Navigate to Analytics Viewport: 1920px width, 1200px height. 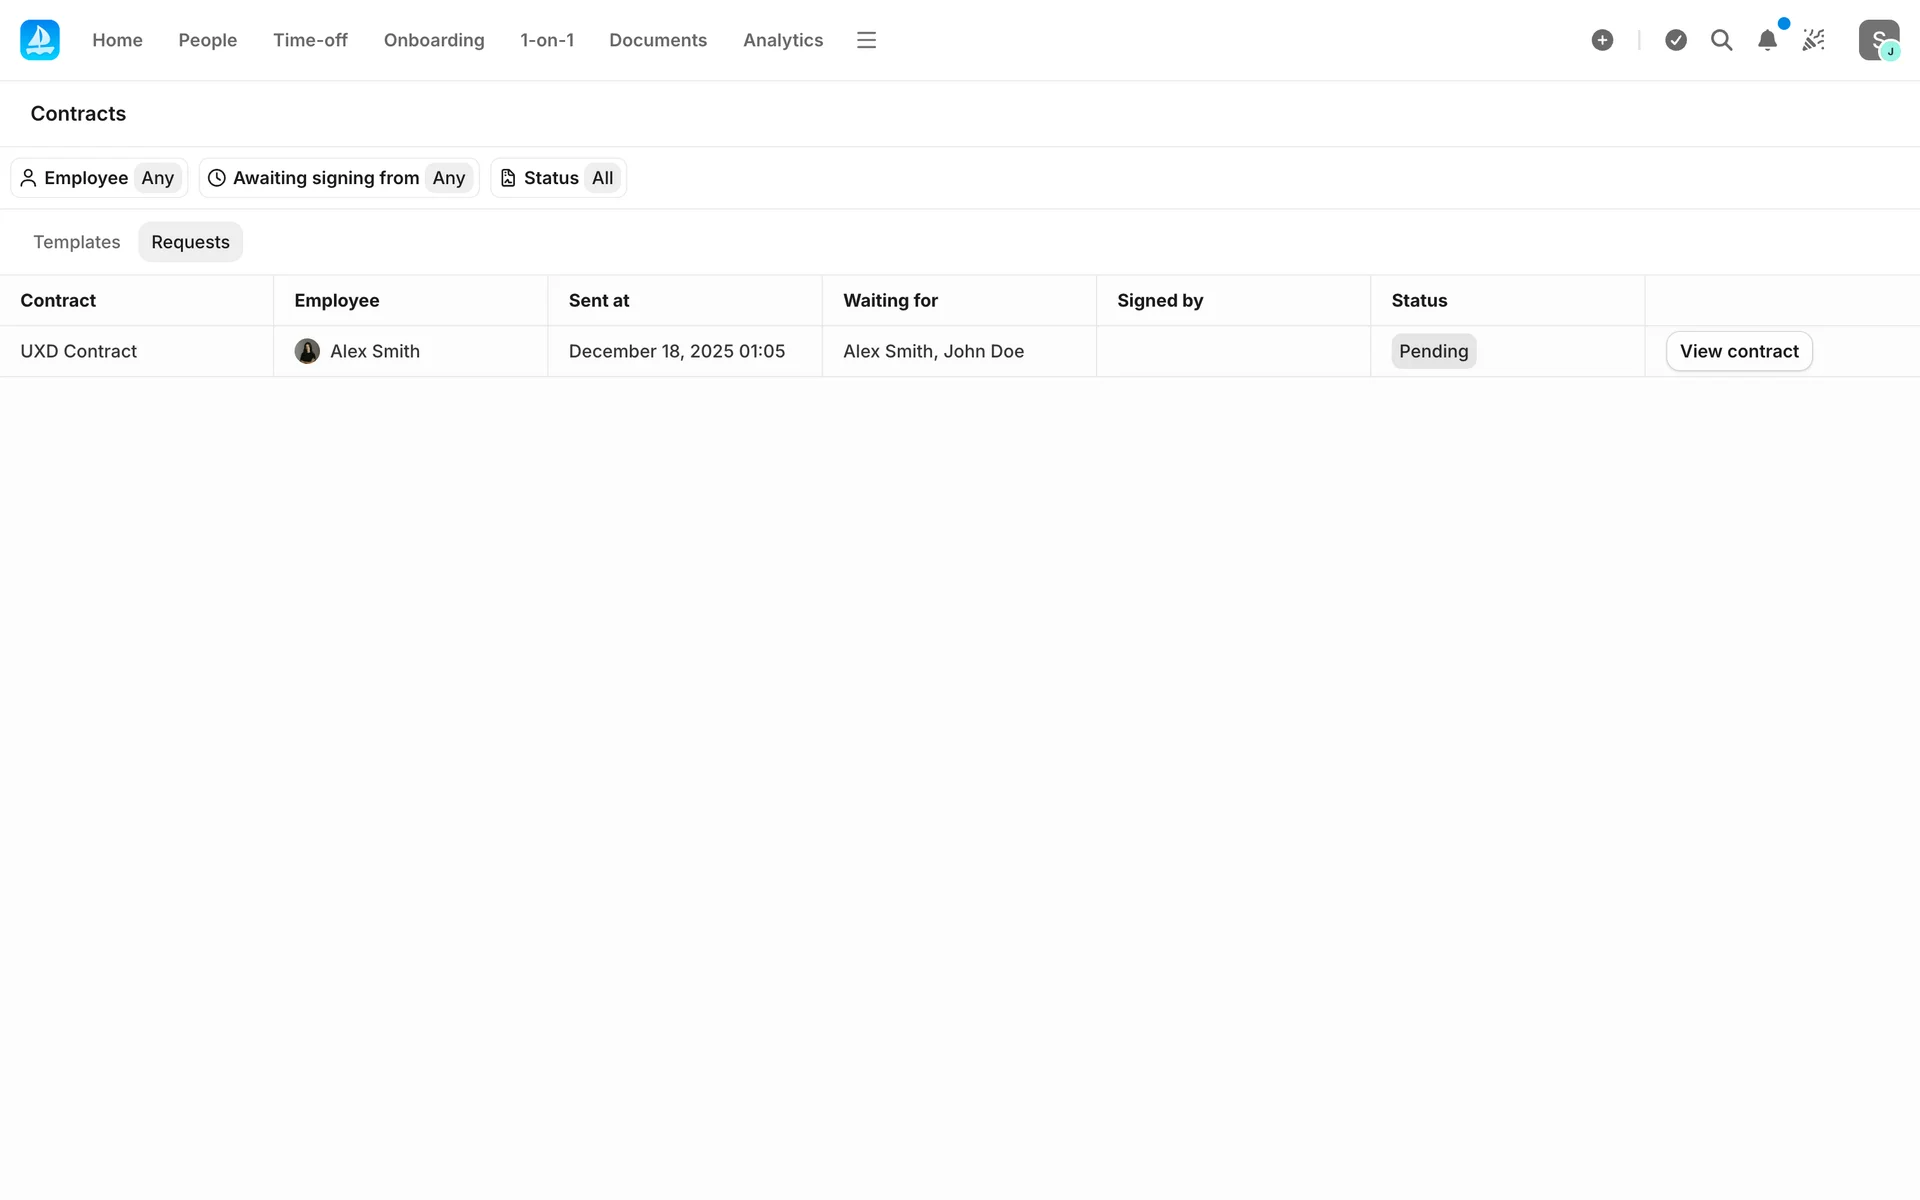point(783,40)
